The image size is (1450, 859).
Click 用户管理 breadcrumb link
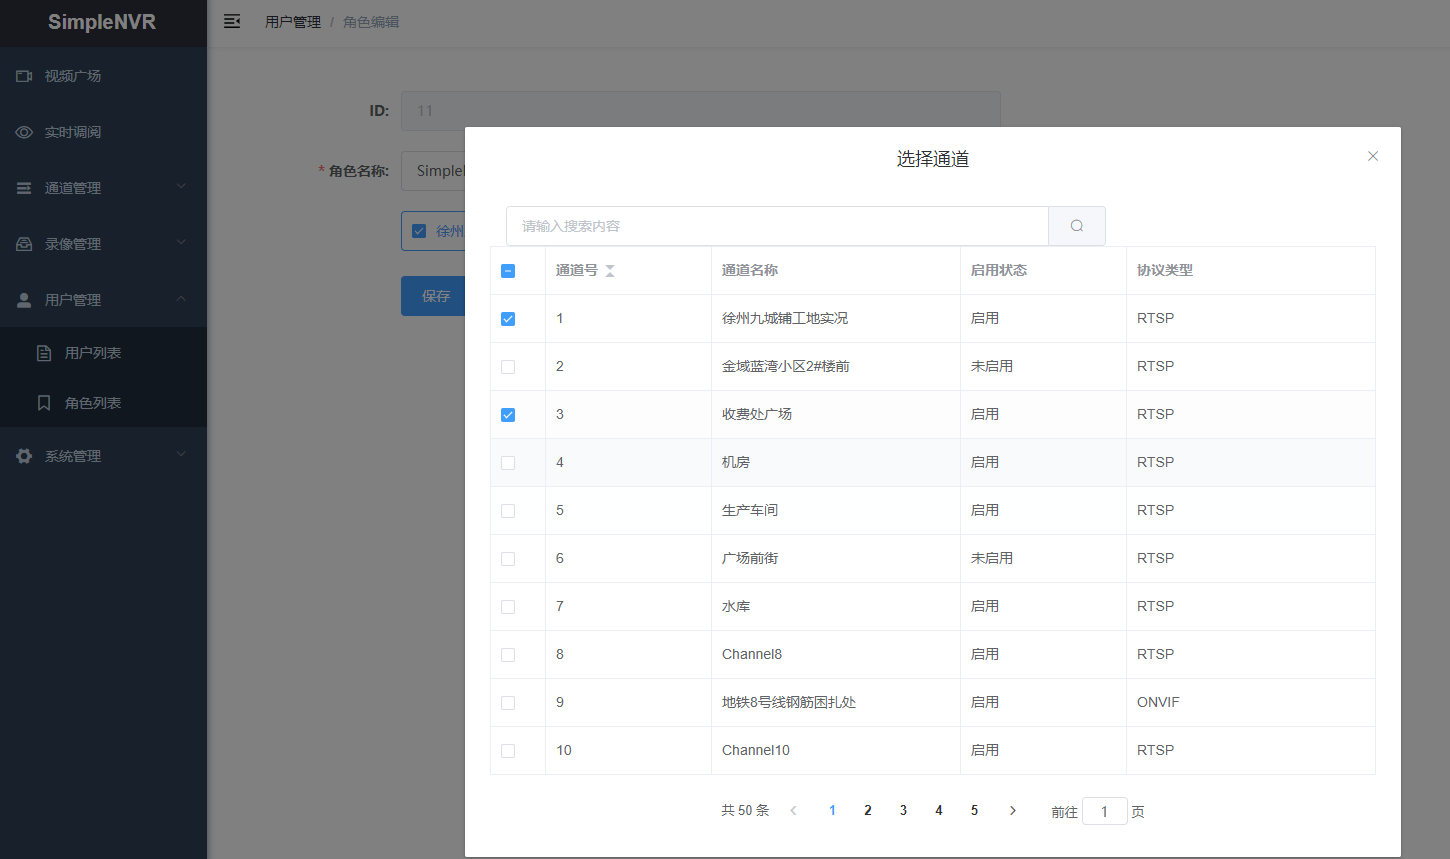(293, 22)
